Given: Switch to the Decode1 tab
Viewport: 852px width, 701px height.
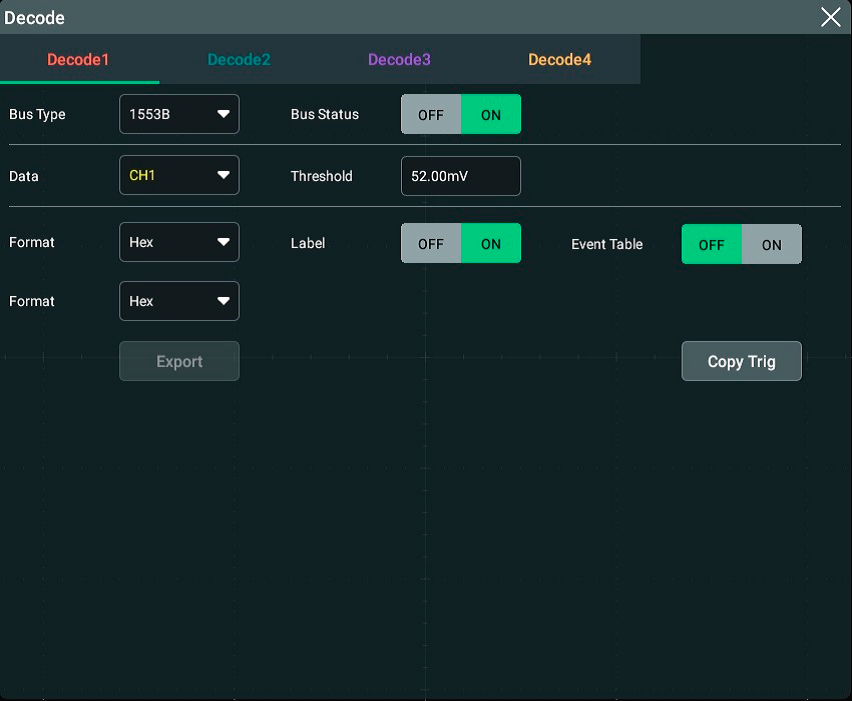Looking at the screenshot, I should tap(78, 60).
